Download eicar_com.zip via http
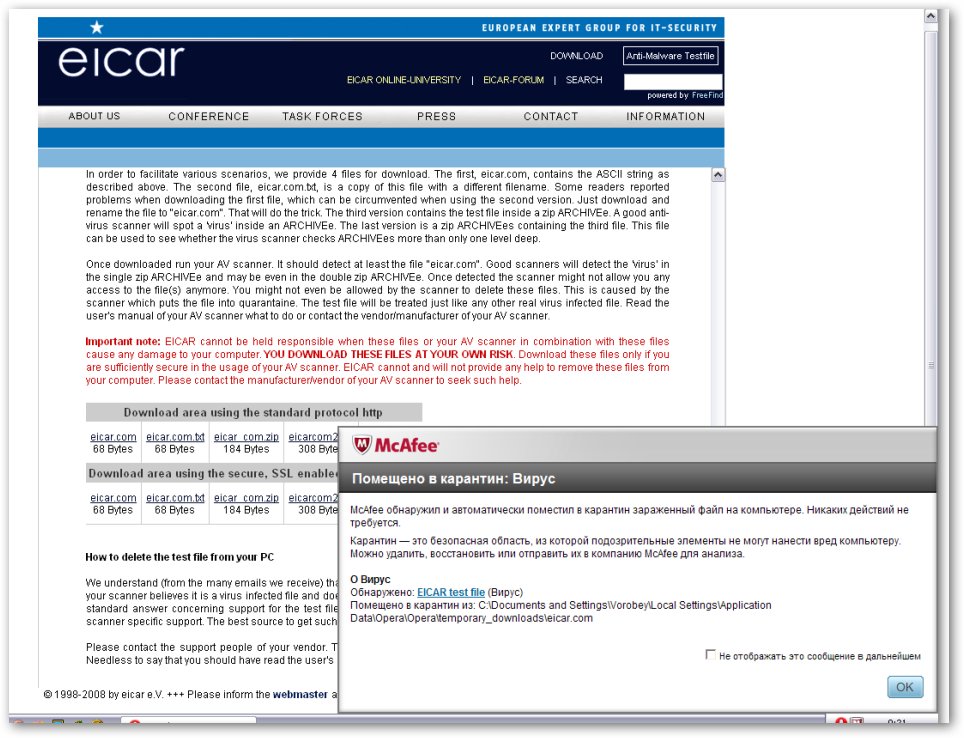This screenshot has height=738, width=964. tap(246, 437)
